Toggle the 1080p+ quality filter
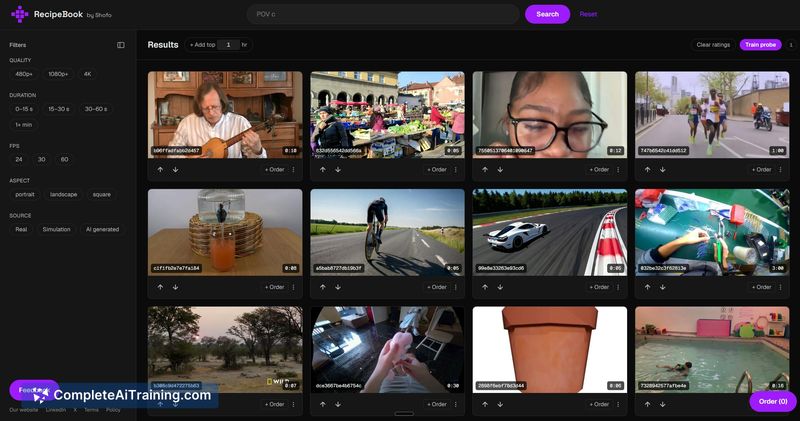The height and width of the screenshot is (421, 800). pyautogui.click(x=58, y=74)
